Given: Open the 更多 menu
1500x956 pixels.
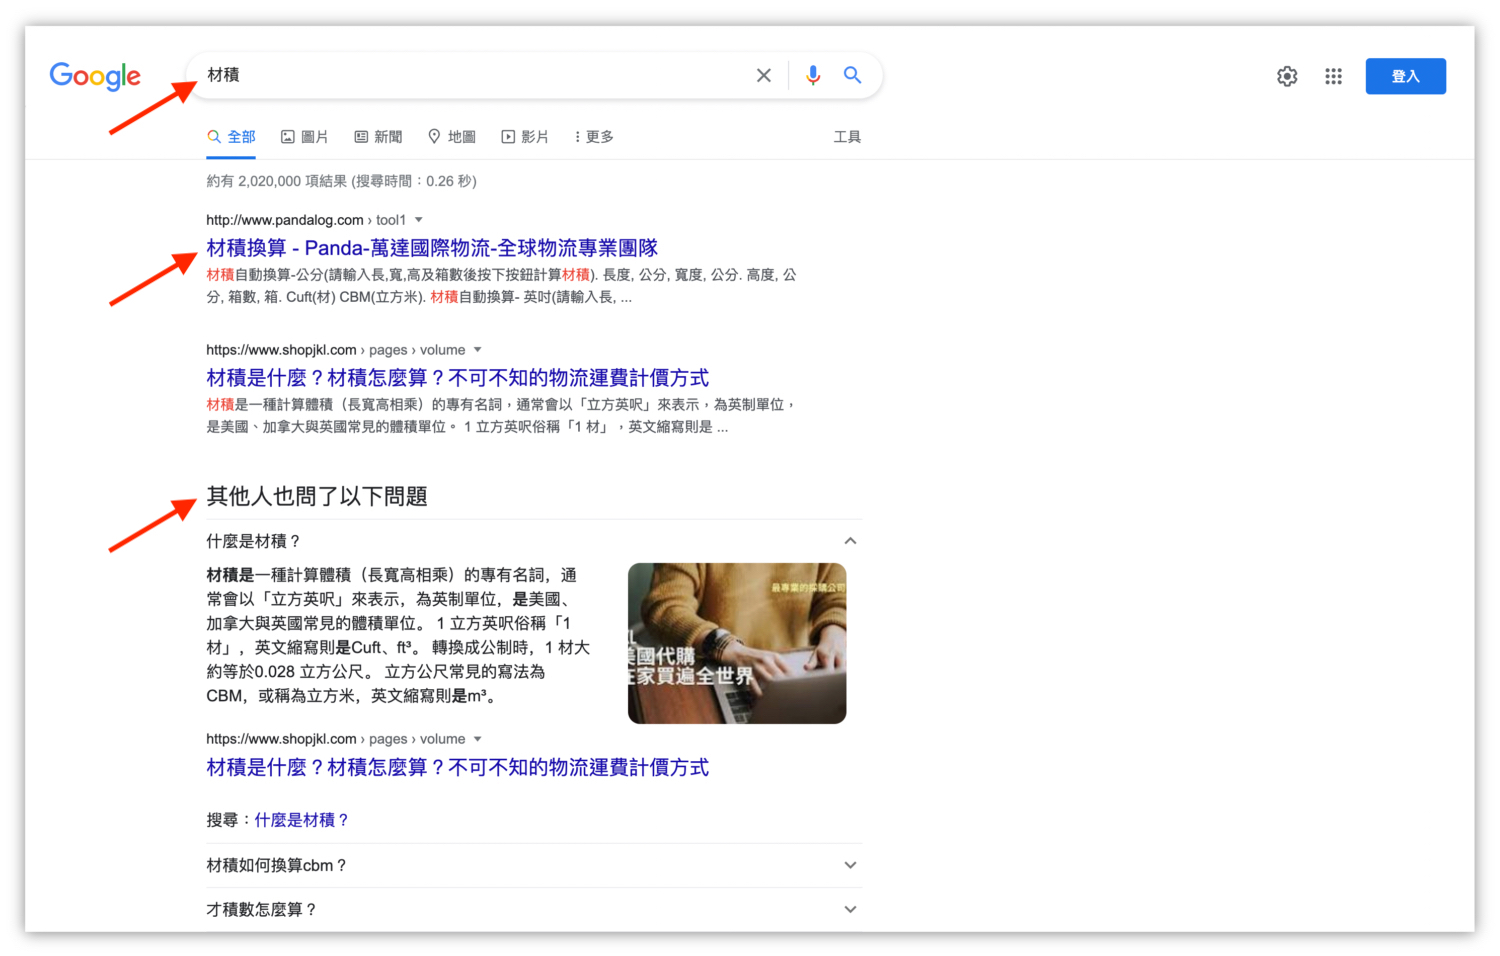Looking at the screenshot, I should point(594,136).
